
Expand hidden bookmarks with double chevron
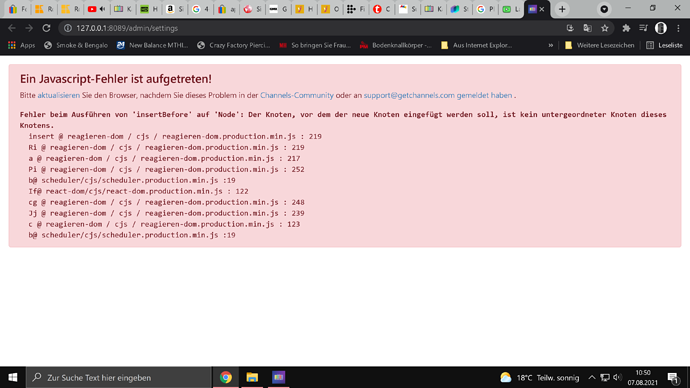point(551,45)
